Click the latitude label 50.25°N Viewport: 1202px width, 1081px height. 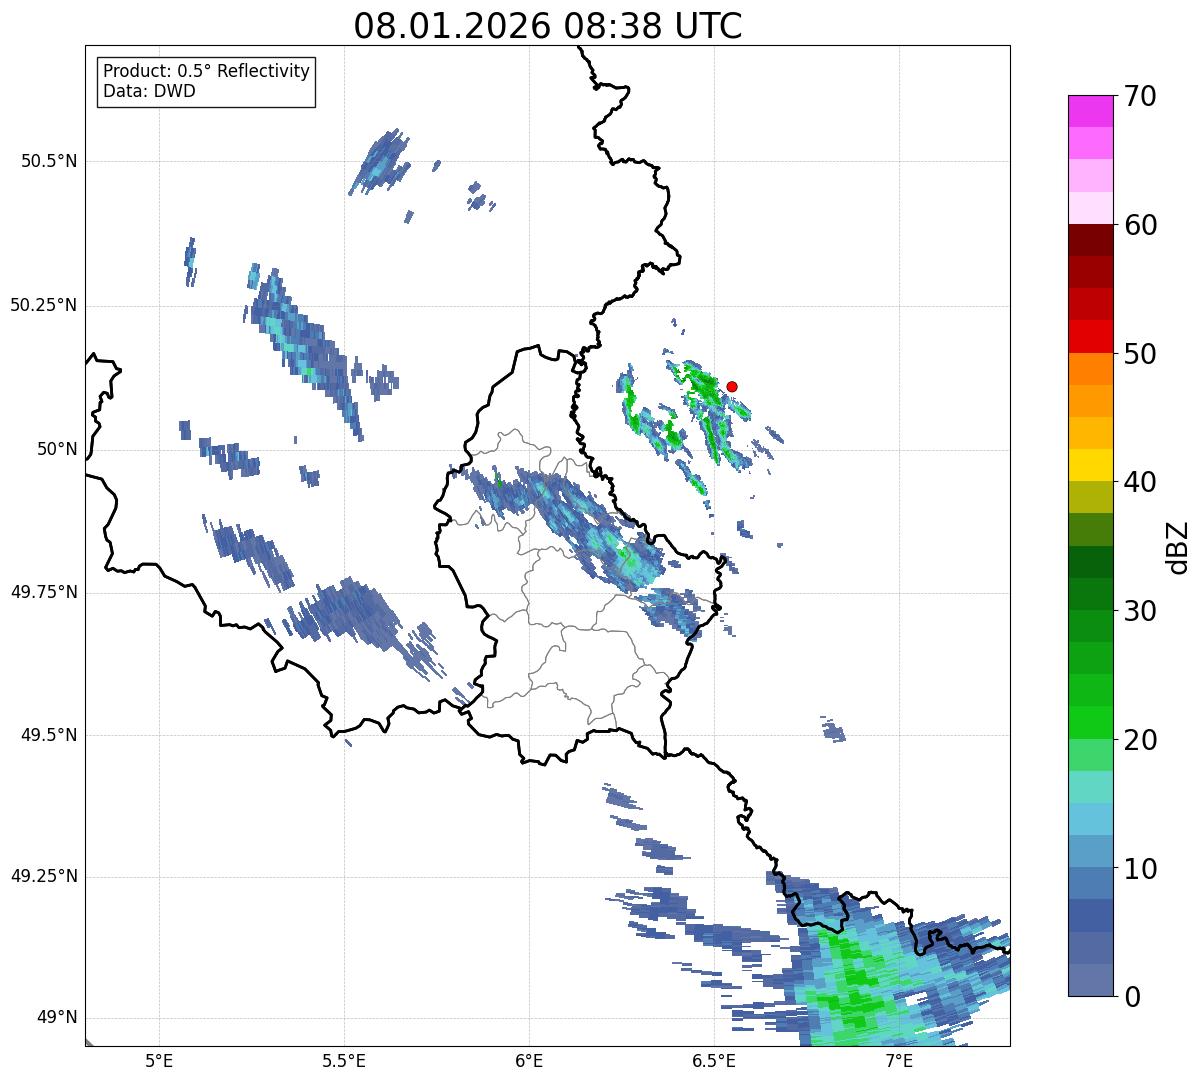coord(44,305)
